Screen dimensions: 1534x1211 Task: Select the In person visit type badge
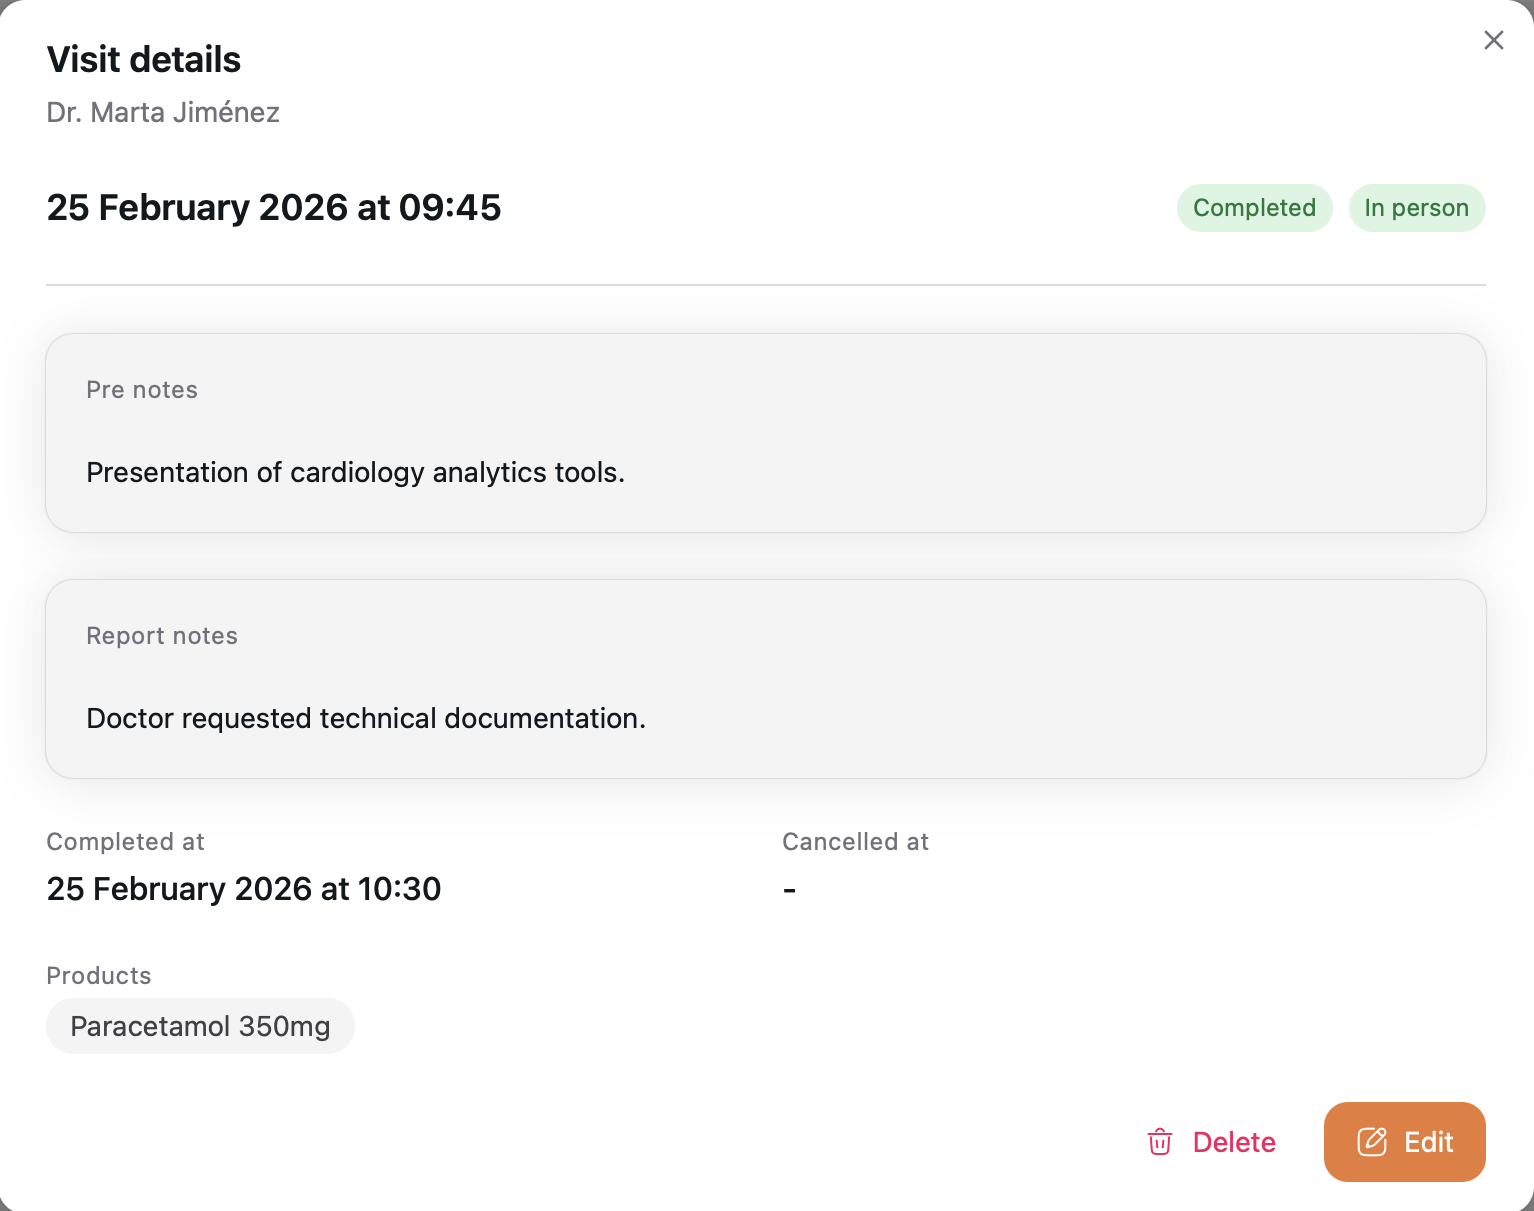1417,207
